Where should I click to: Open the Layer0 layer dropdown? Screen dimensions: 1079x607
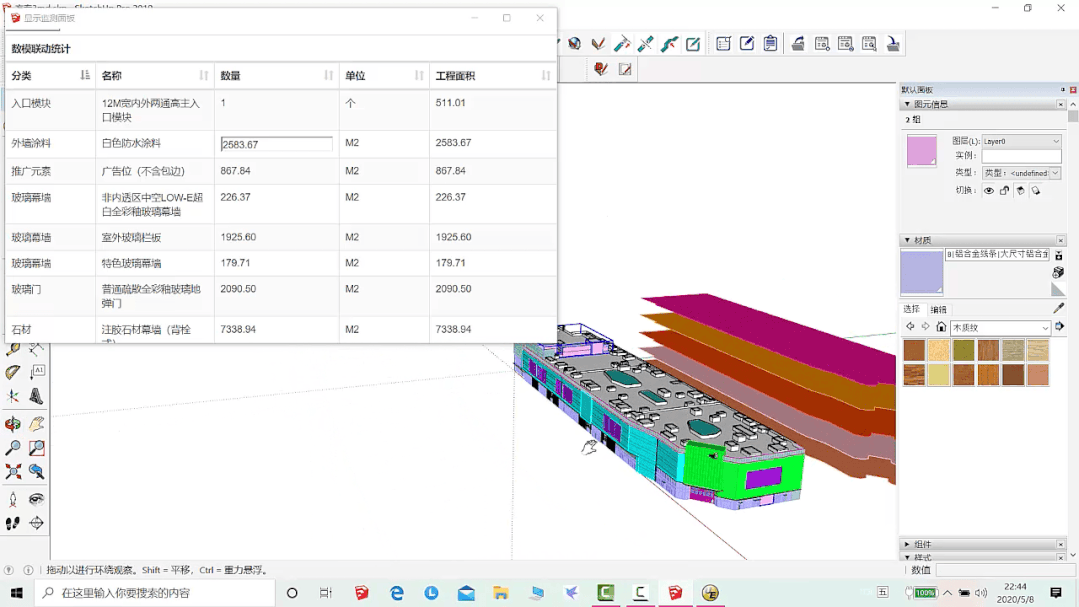coord(1020,142)
